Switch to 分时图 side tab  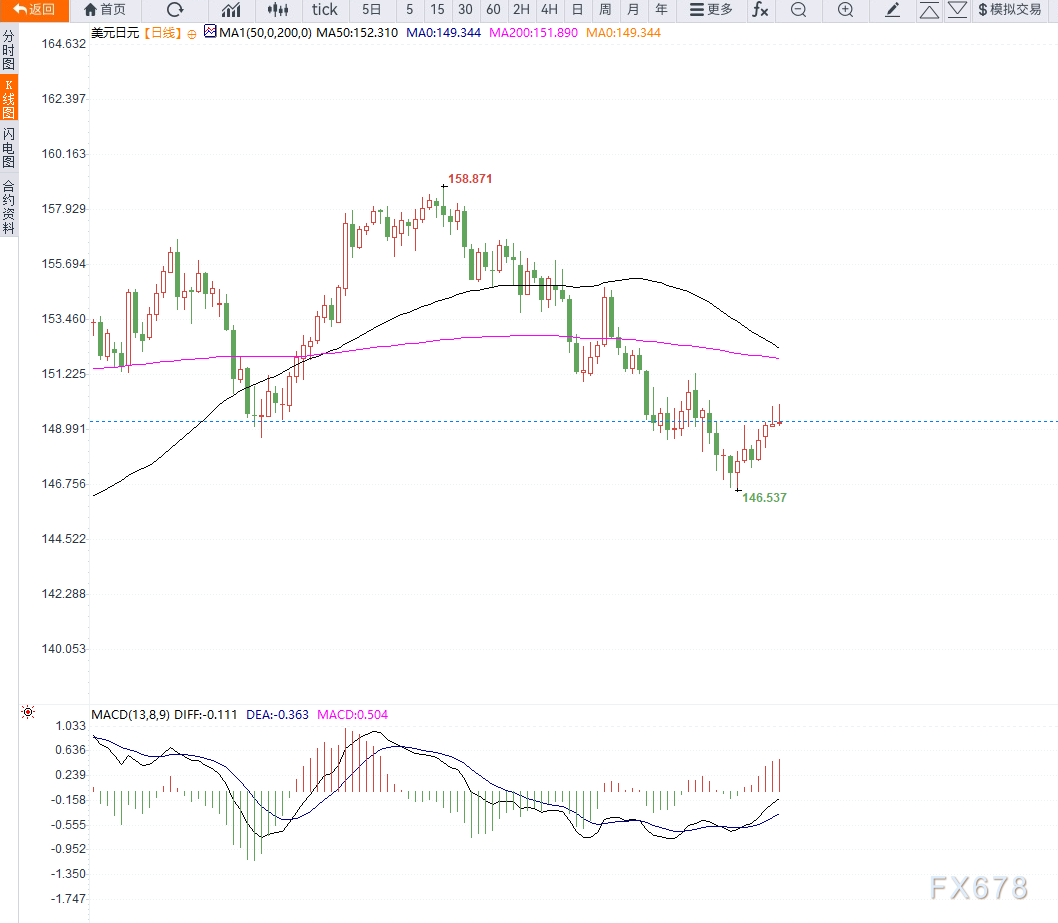[9, 50]
